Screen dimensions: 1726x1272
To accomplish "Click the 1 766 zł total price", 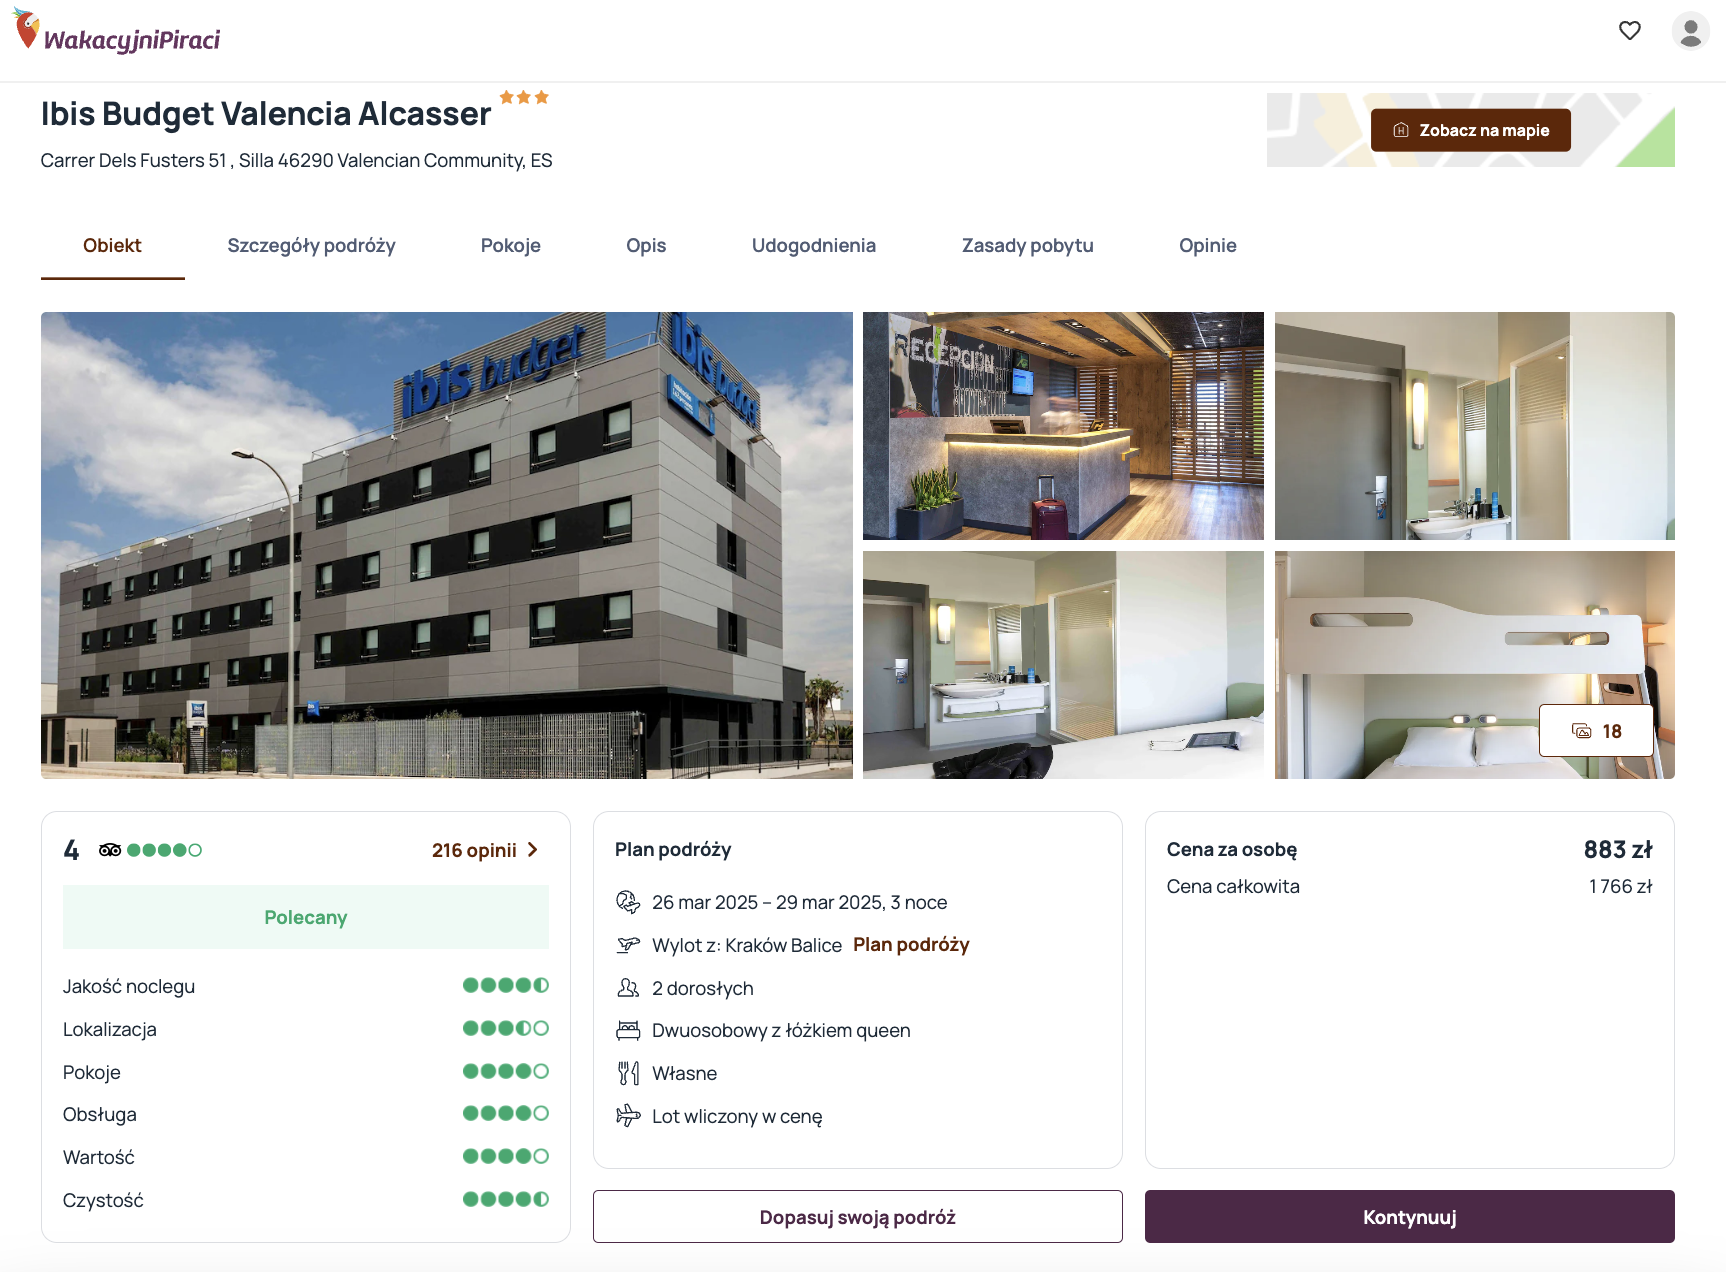I will click(x=1621, y=886).
